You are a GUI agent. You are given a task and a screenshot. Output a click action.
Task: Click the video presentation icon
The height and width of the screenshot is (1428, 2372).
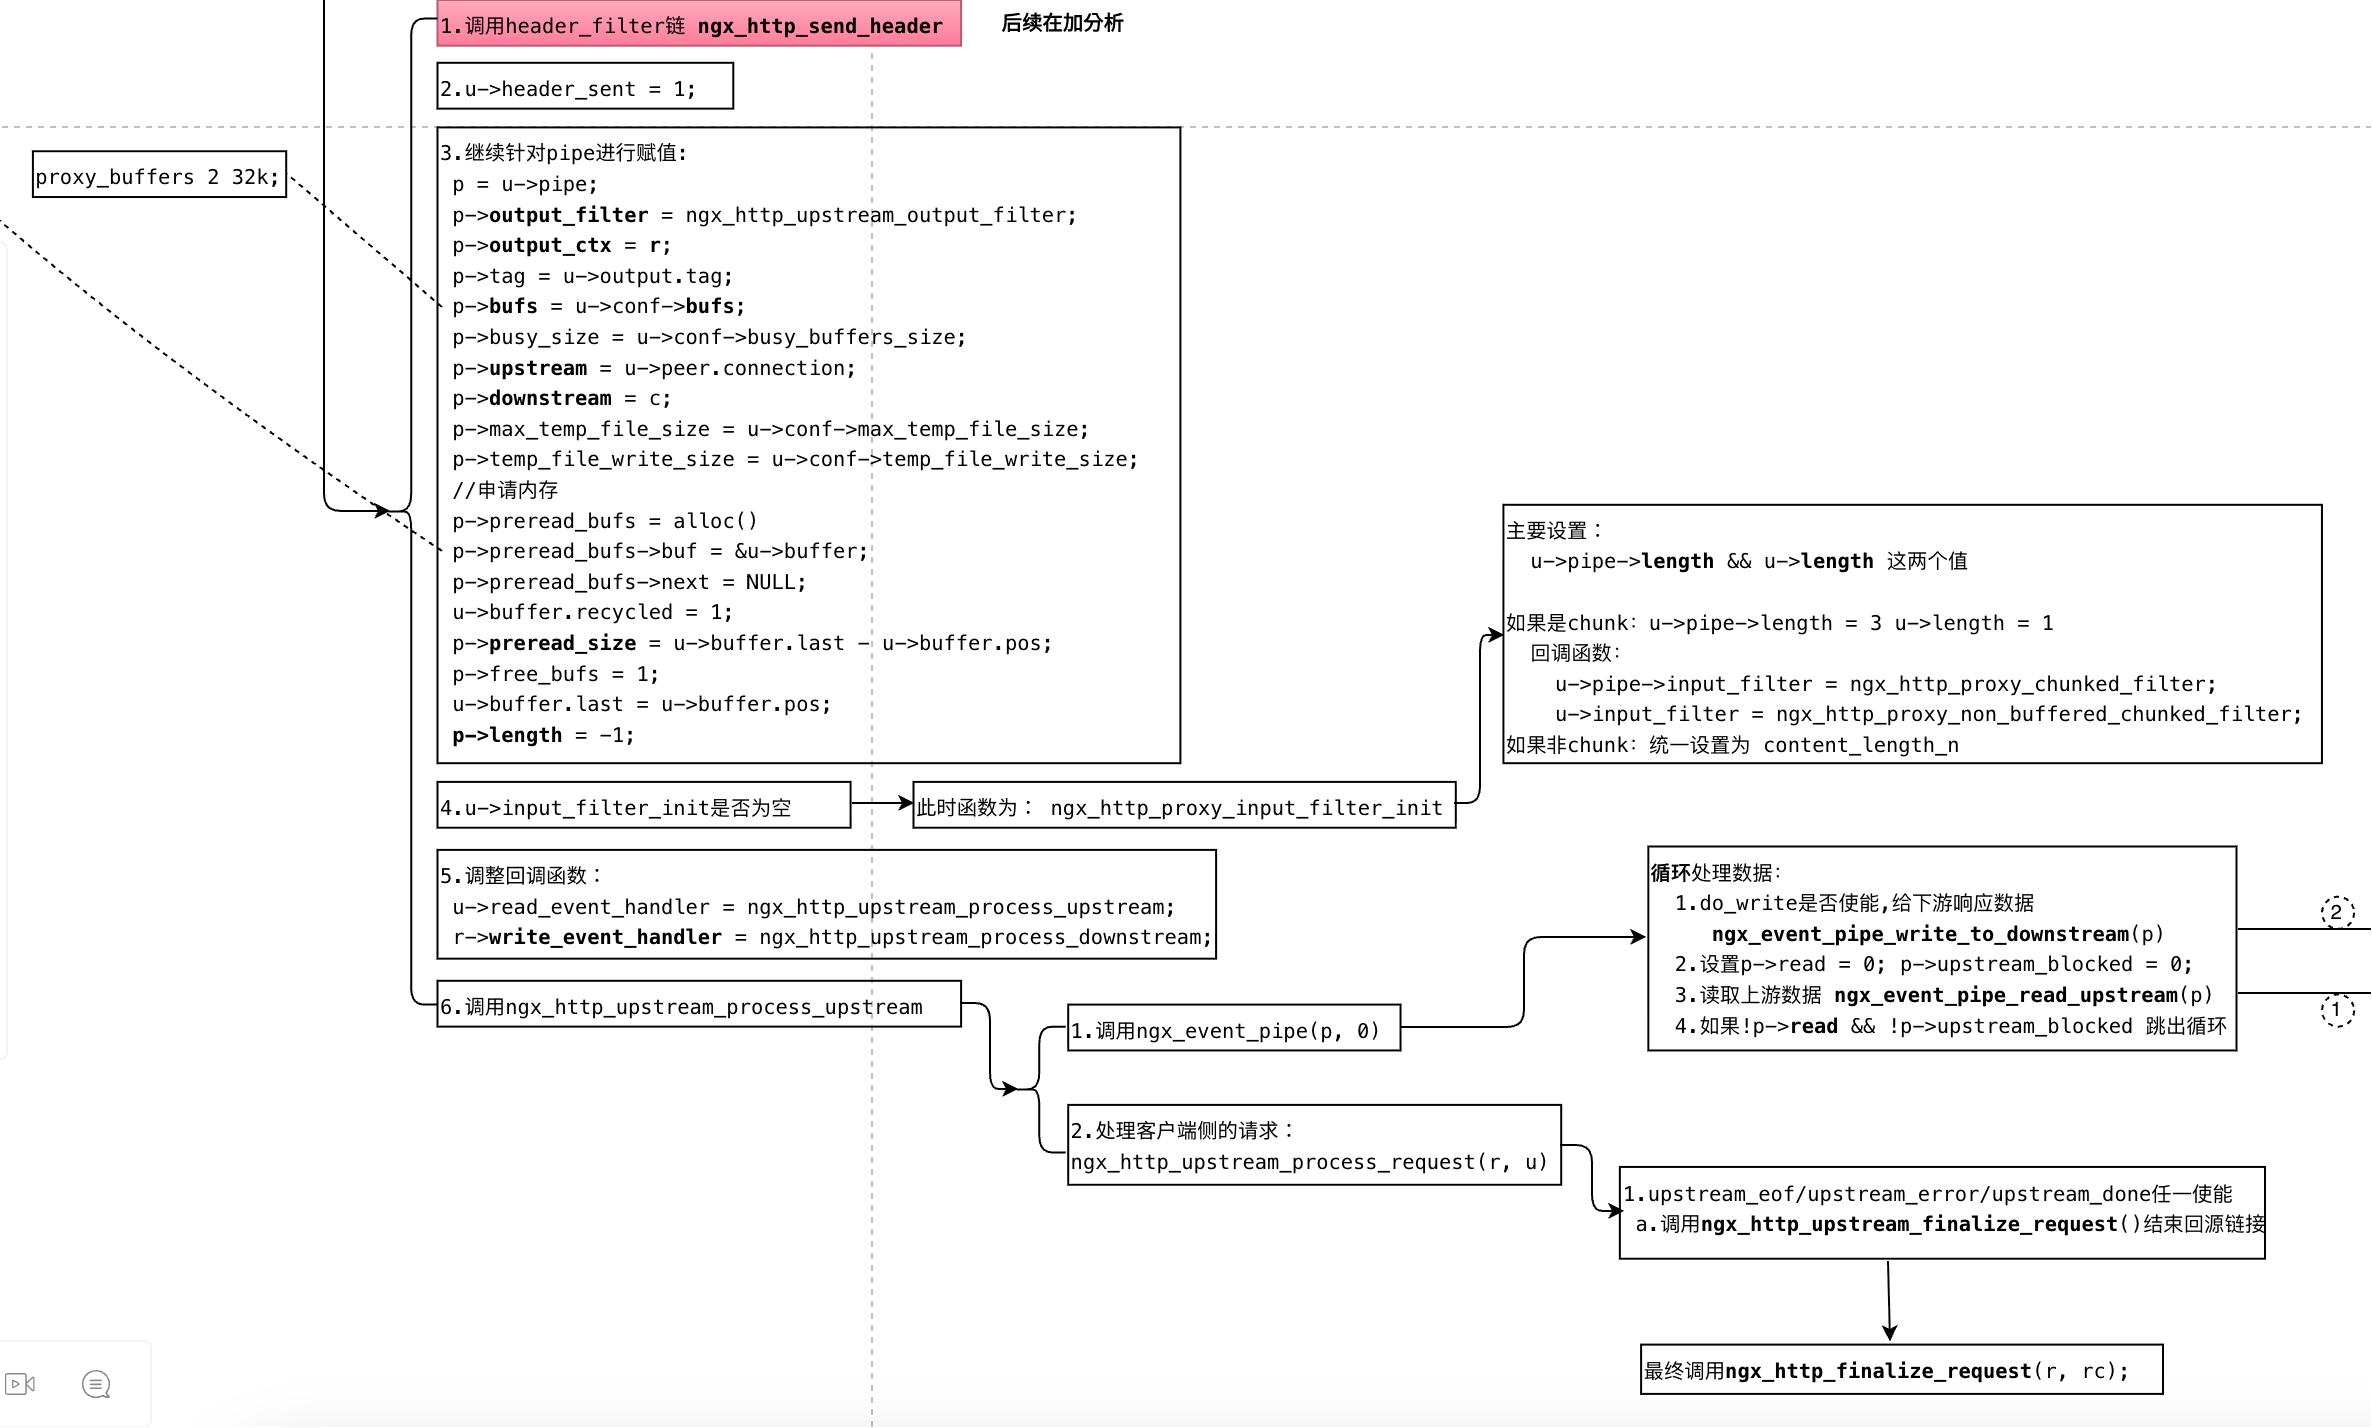click(x=20, y=1384)
